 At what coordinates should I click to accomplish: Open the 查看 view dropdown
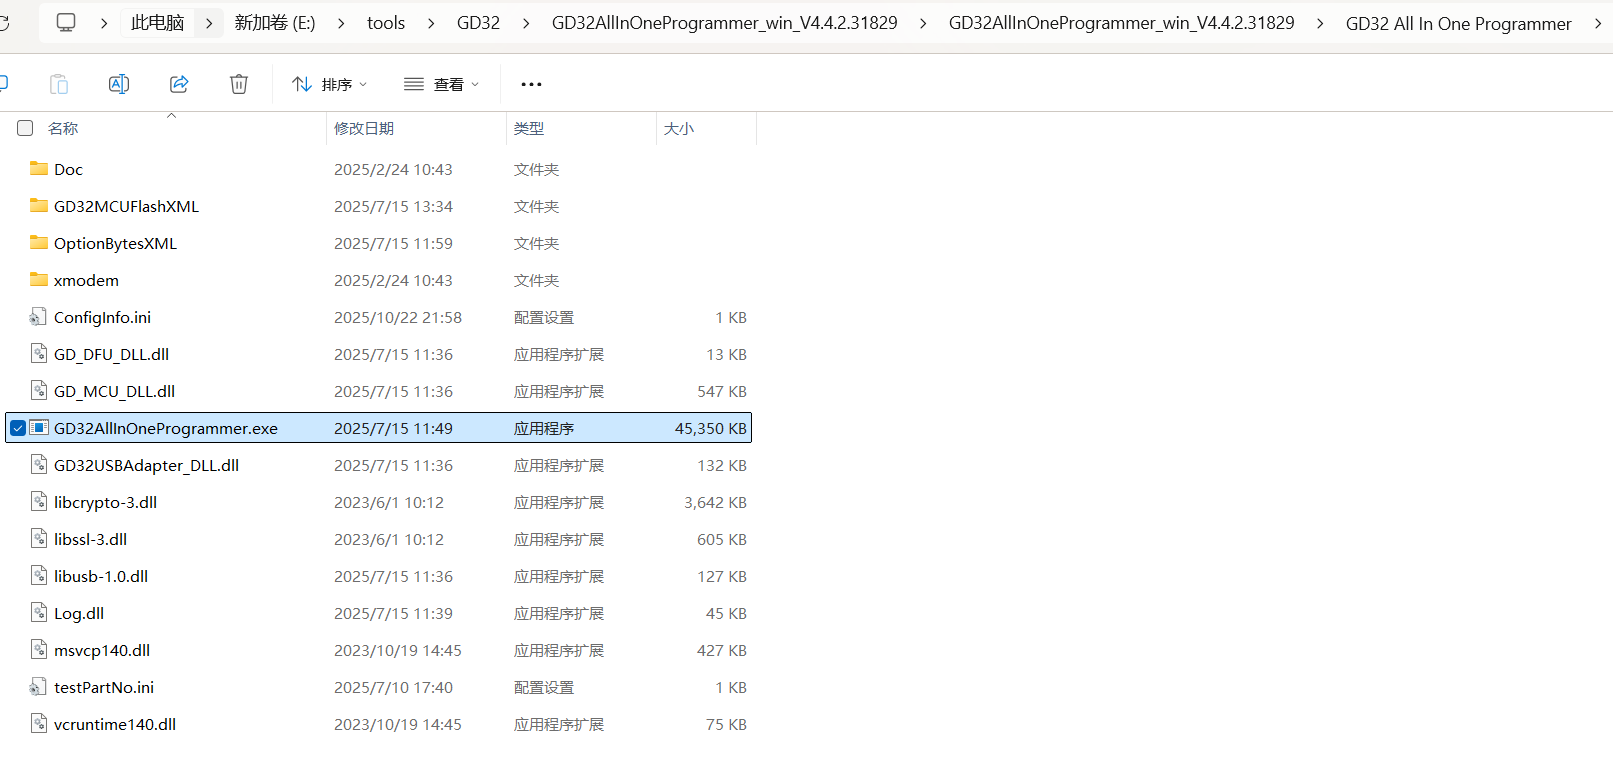(x=441, y=84)
